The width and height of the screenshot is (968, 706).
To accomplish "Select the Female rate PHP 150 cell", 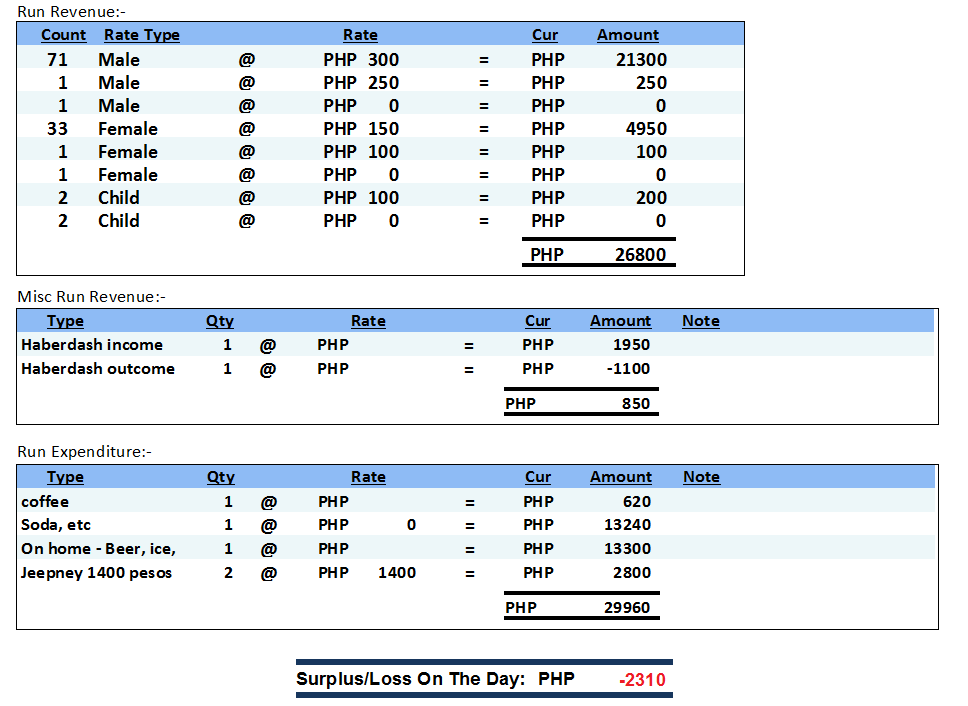I will [361, 129].
